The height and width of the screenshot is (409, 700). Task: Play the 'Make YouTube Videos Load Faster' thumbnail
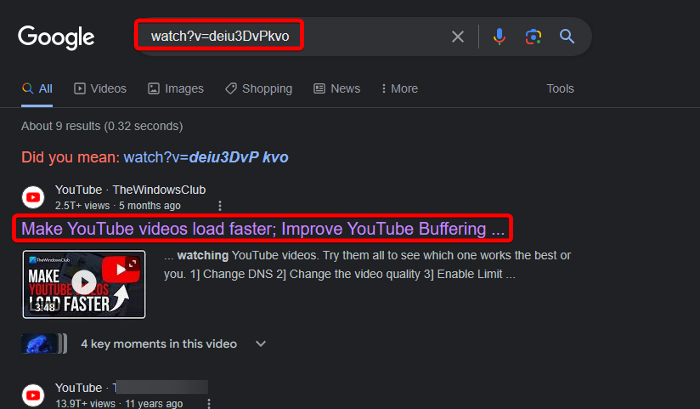[x=84, y=284]
